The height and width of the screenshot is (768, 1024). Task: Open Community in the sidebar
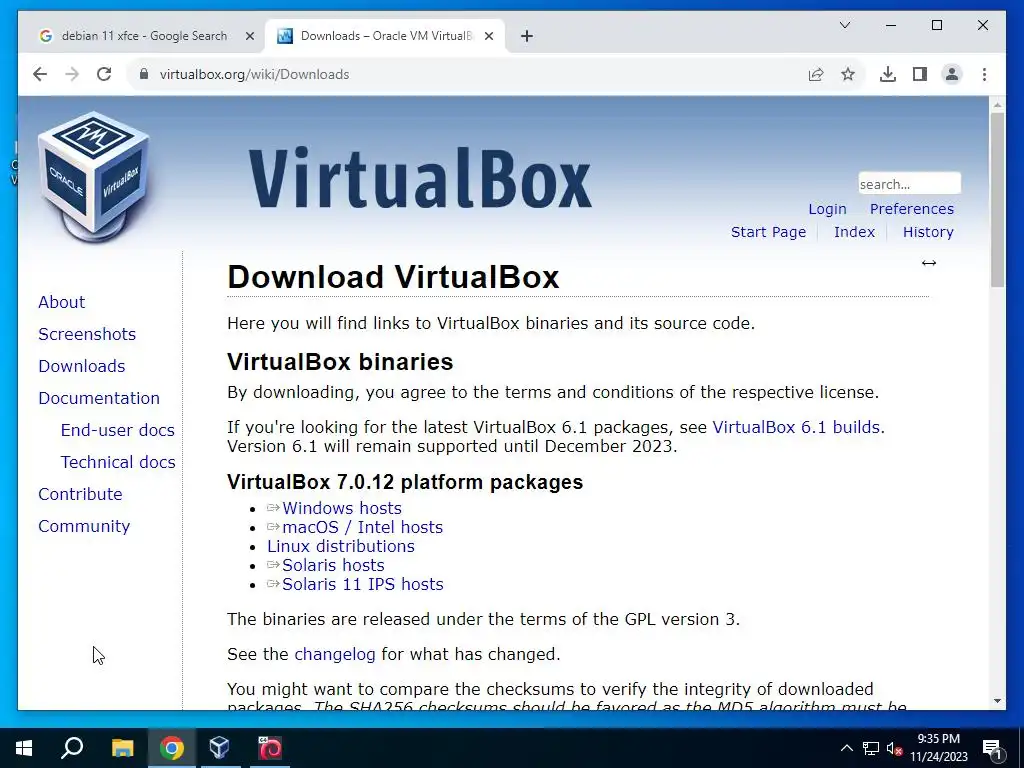pos(84,526)
